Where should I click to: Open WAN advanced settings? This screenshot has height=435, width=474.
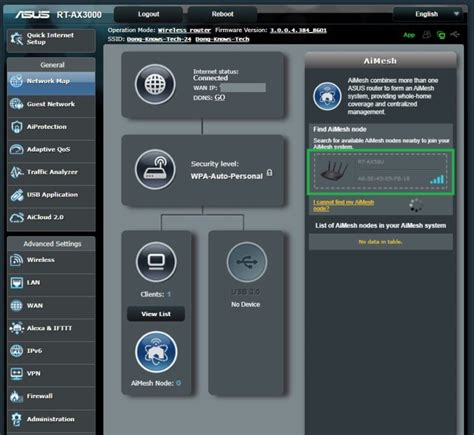51,307
